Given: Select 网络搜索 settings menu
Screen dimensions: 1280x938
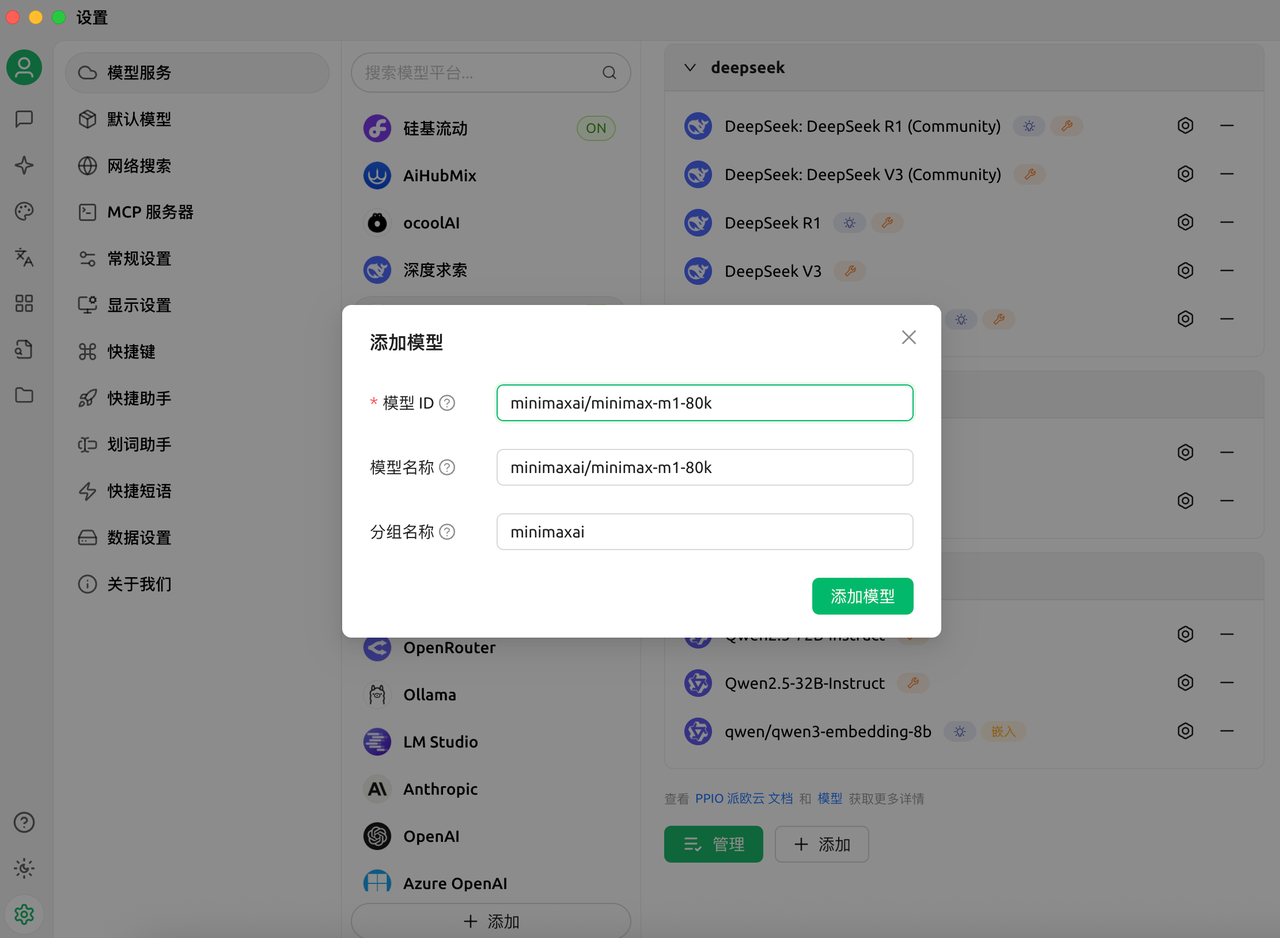Looking at the screenshot, I should click(197, 166).
